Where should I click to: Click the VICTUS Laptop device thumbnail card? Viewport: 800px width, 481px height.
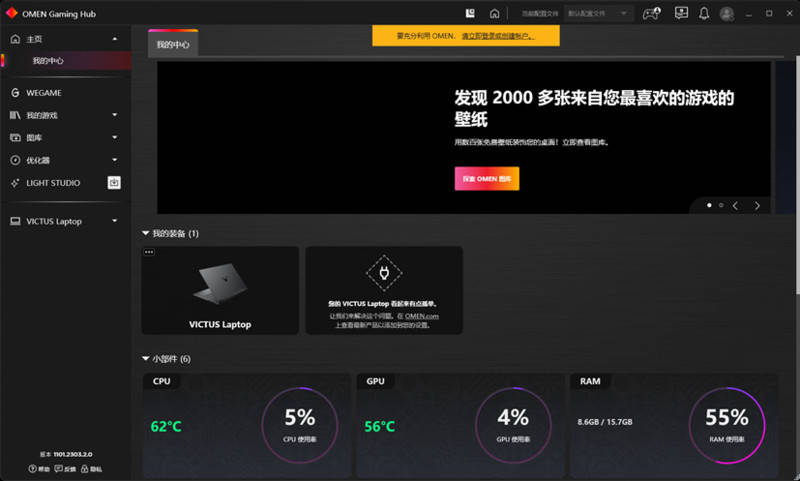coord(220,290)
